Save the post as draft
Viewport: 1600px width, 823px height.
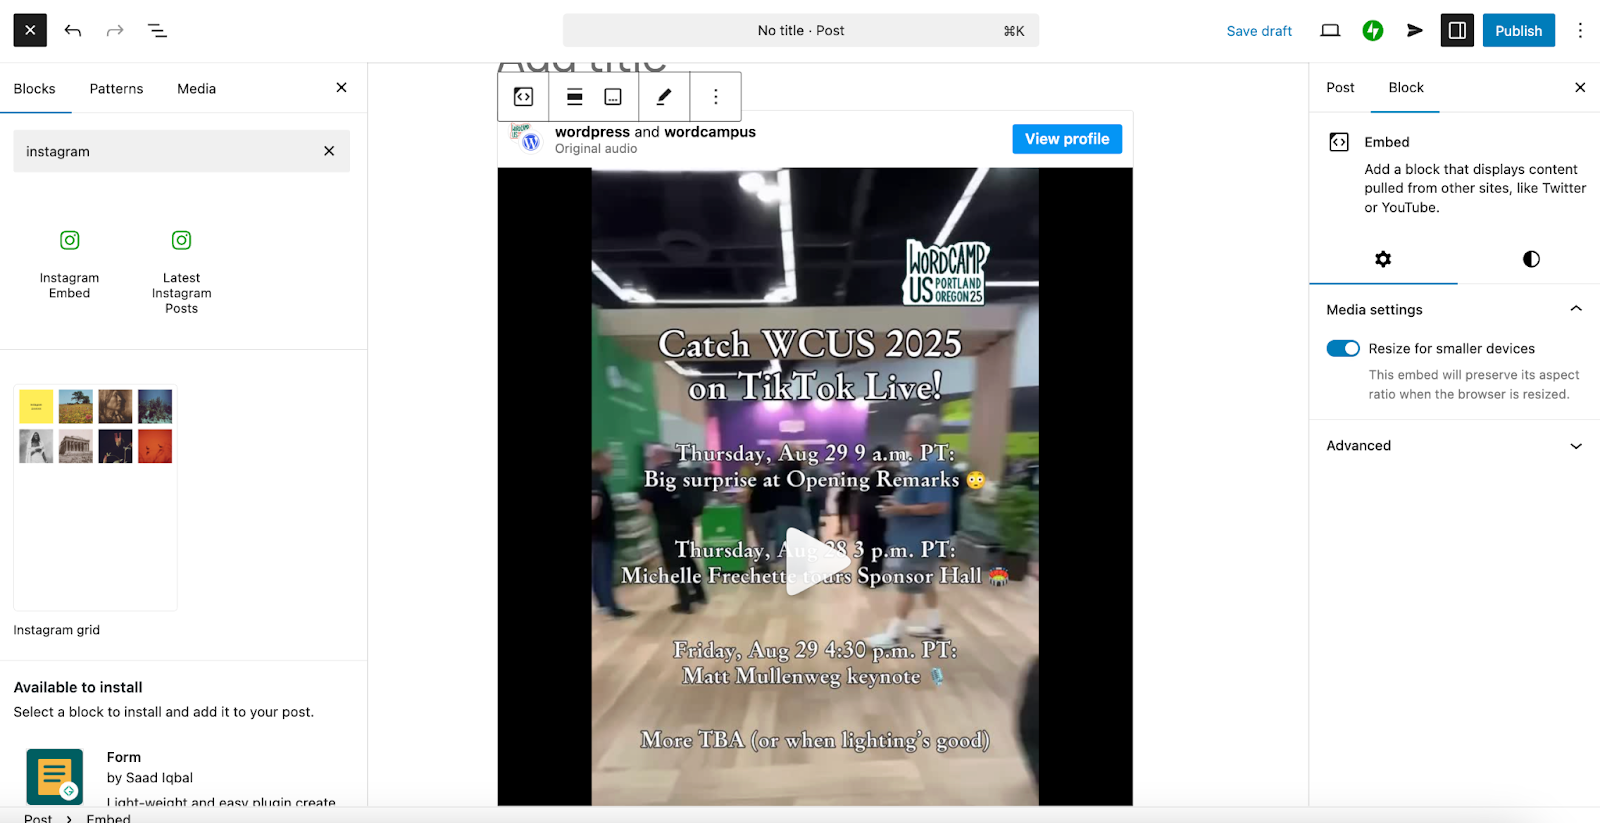point(1259,31)
